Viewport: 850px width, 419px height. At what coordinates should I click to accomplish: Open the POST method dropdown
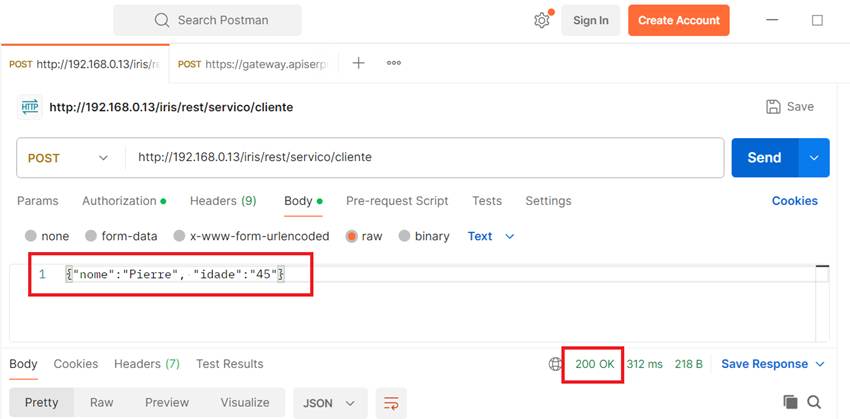point(69,158)
